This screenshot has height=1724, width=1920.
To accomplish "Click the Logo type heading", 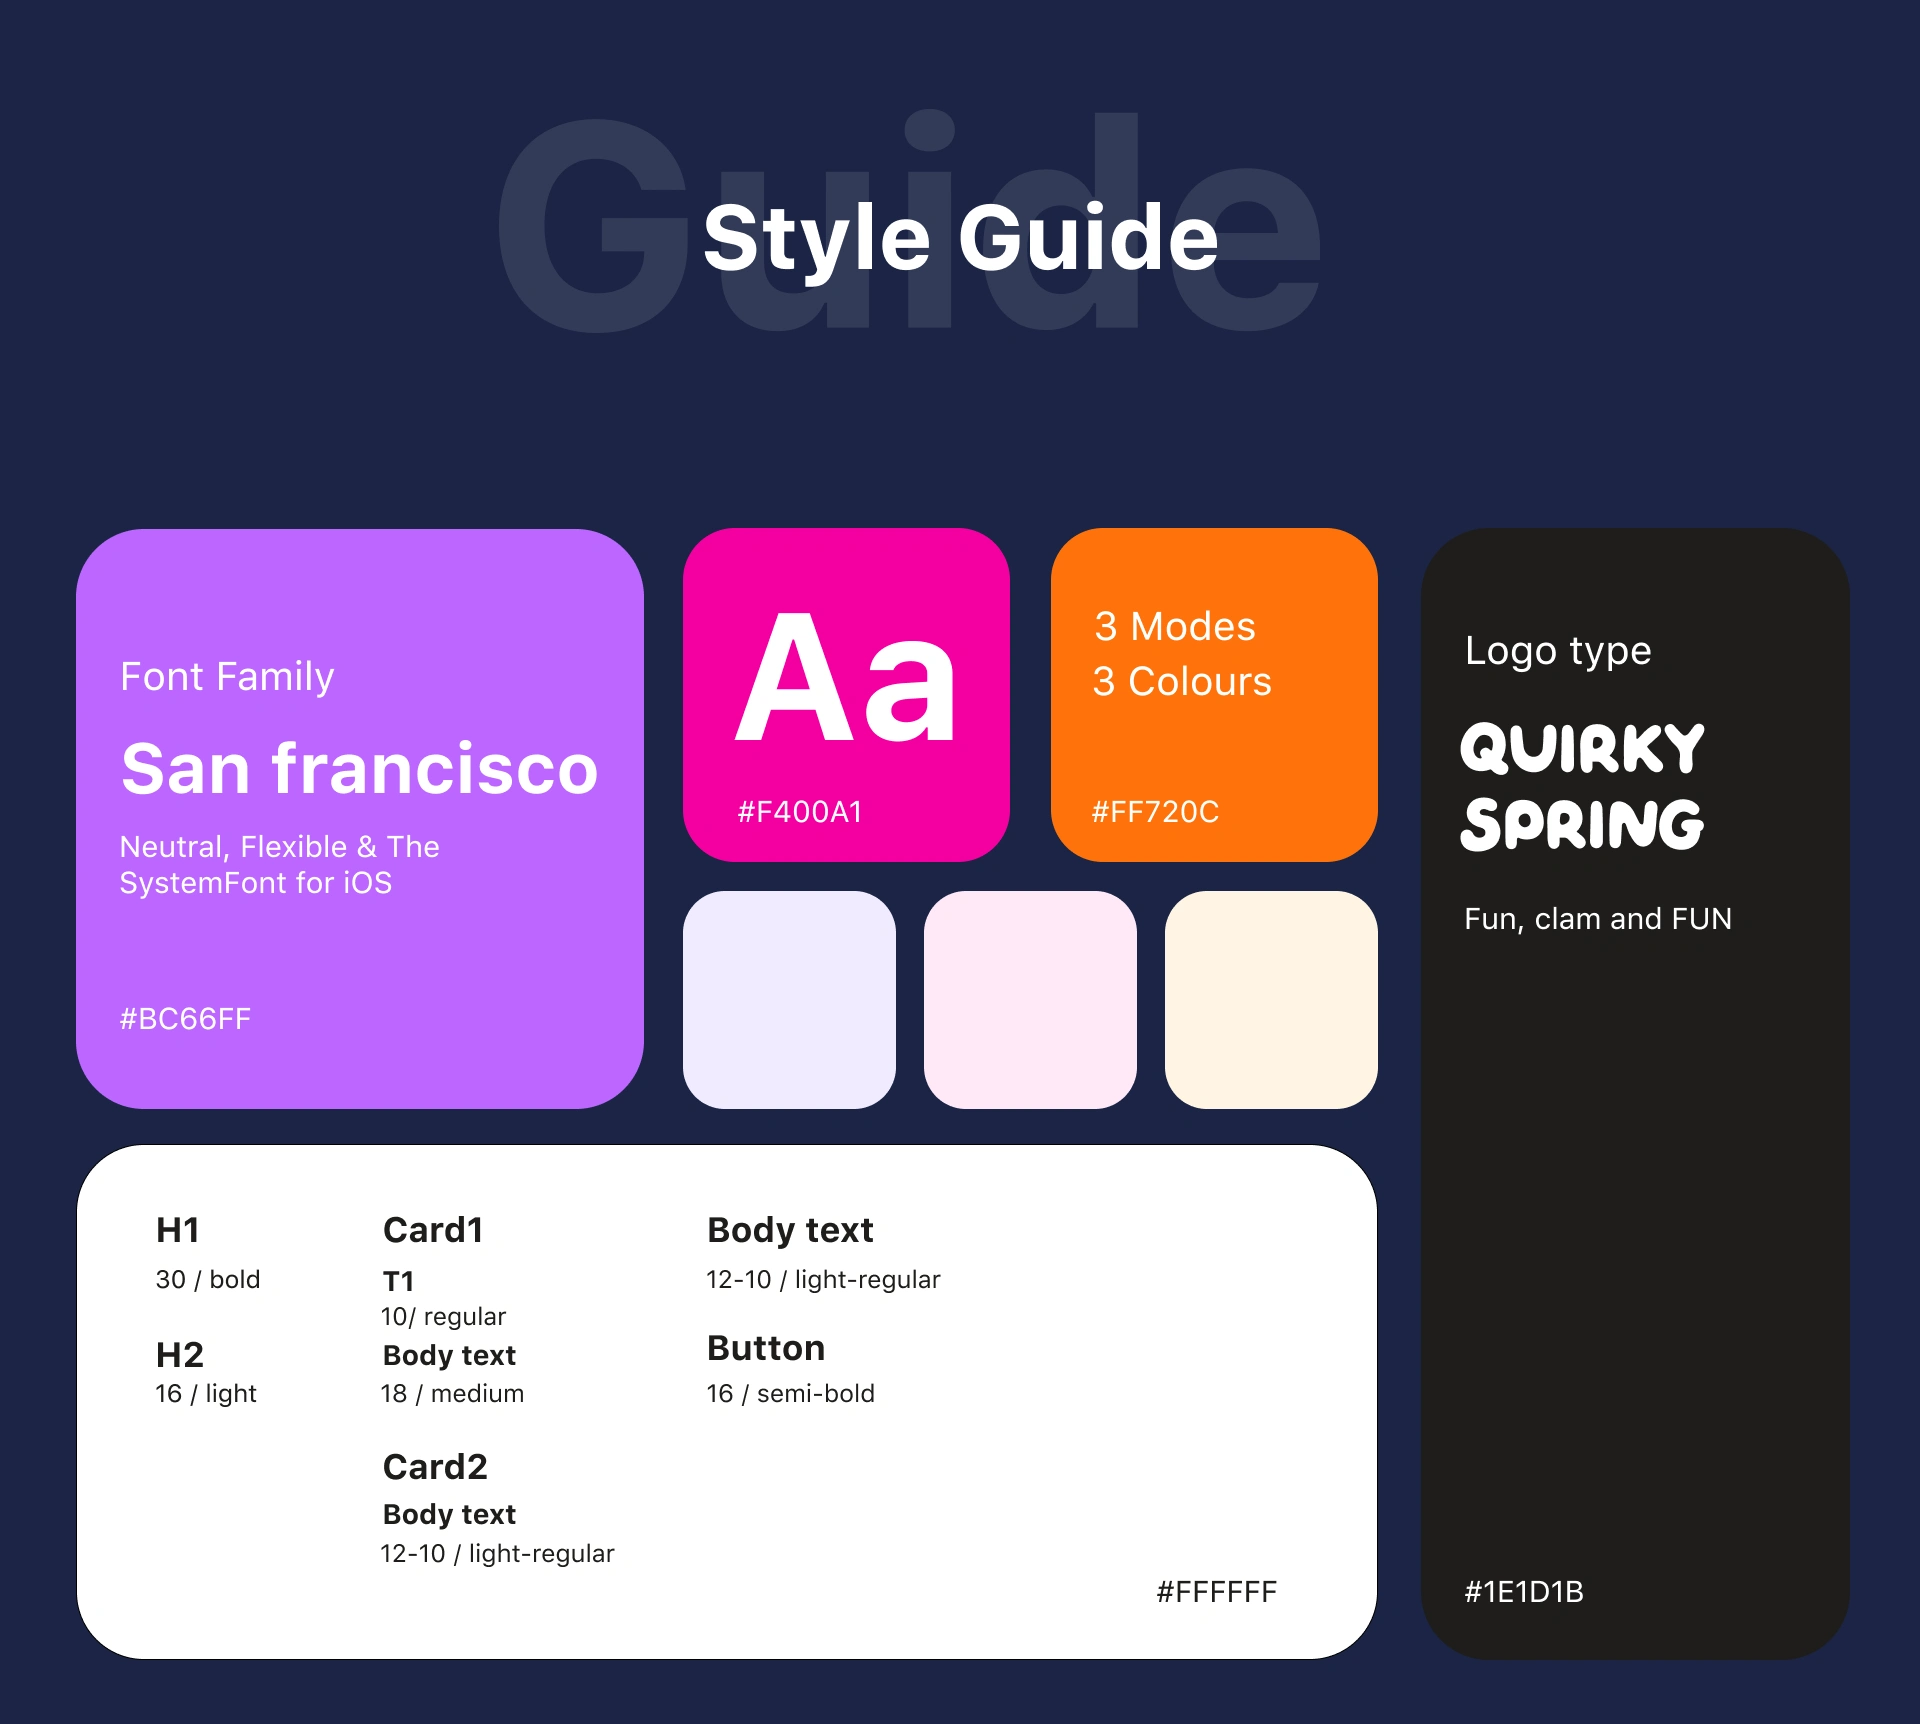I will 1557,651.
